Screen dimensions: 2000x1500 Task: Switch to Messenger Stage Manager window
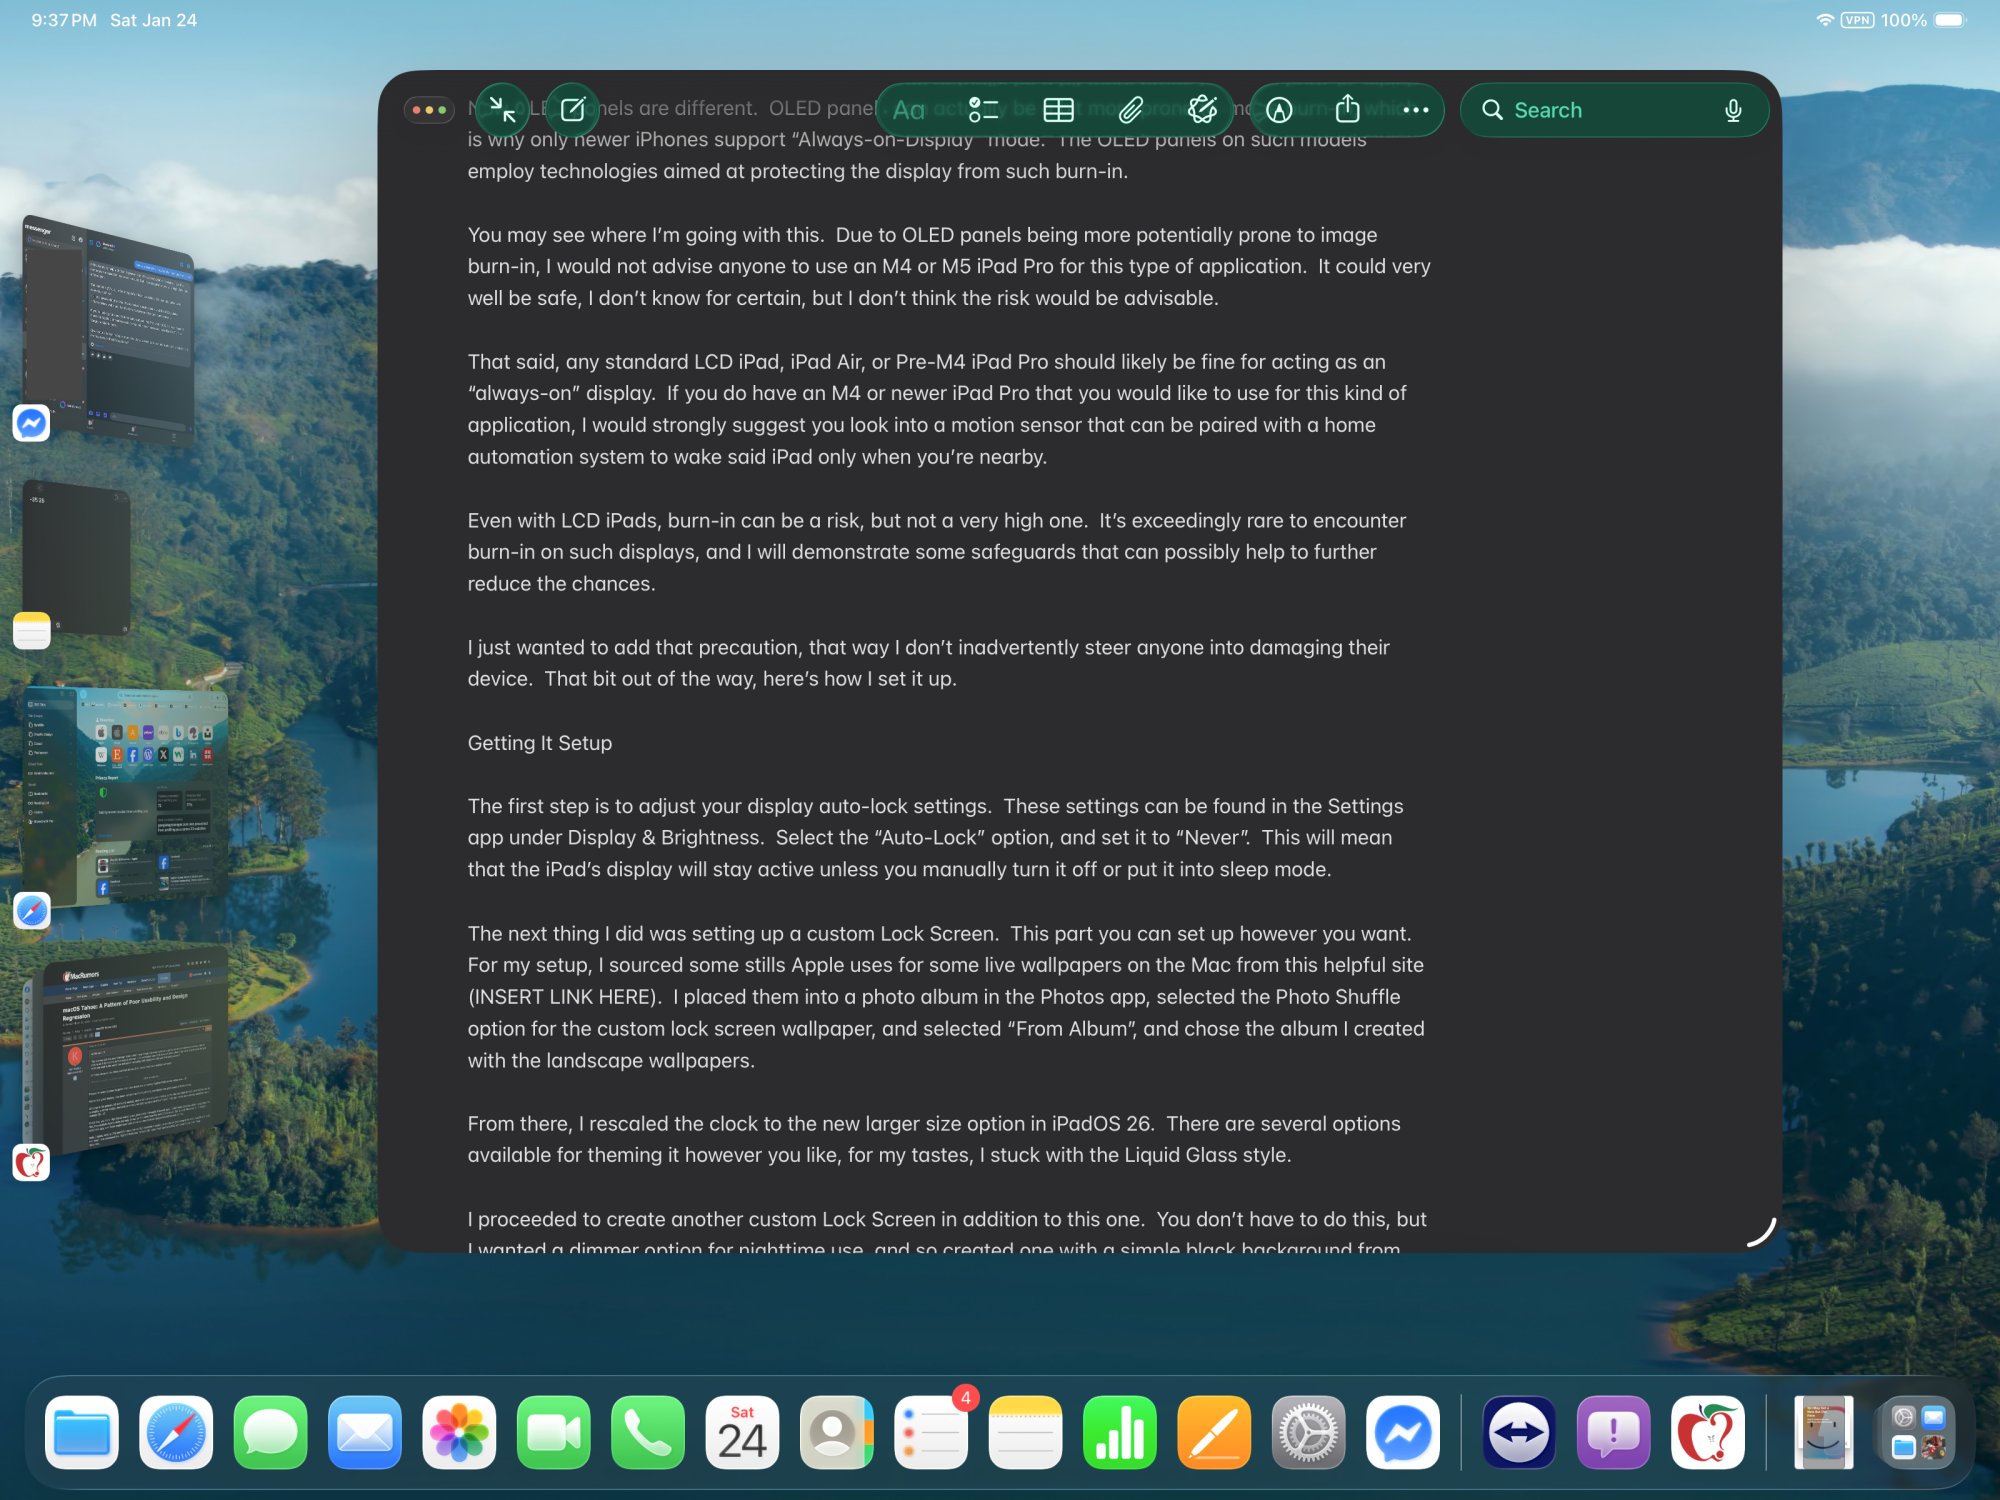pyautogui.click(x=110, y=330)
